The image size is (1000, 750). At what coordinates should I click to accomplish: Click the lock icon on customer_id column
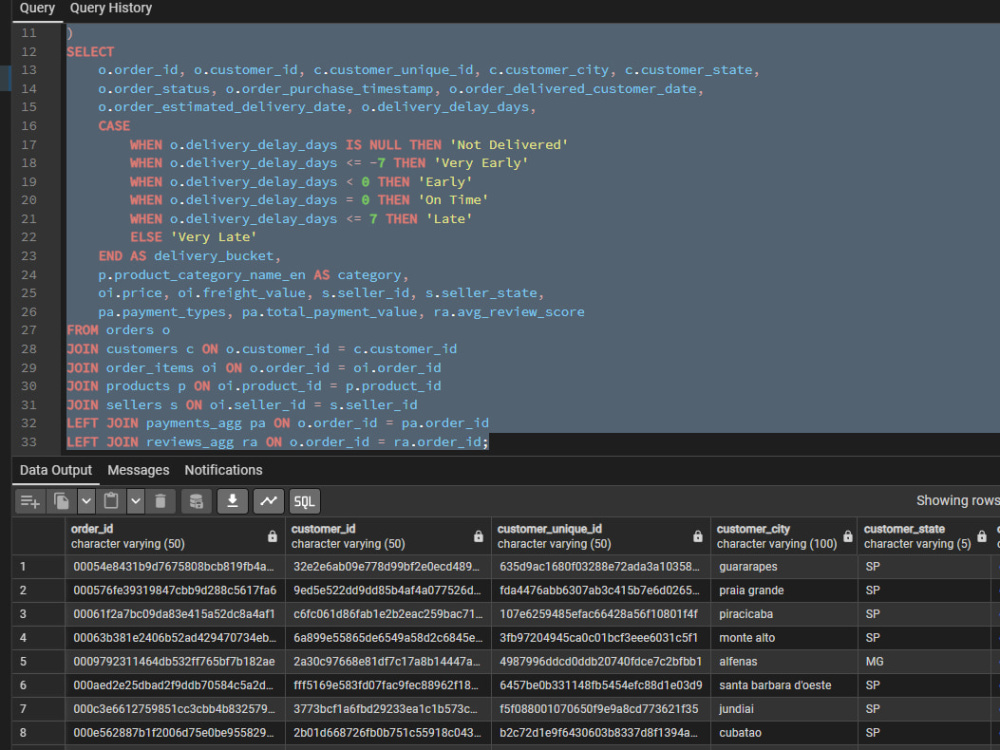(478, 536)
